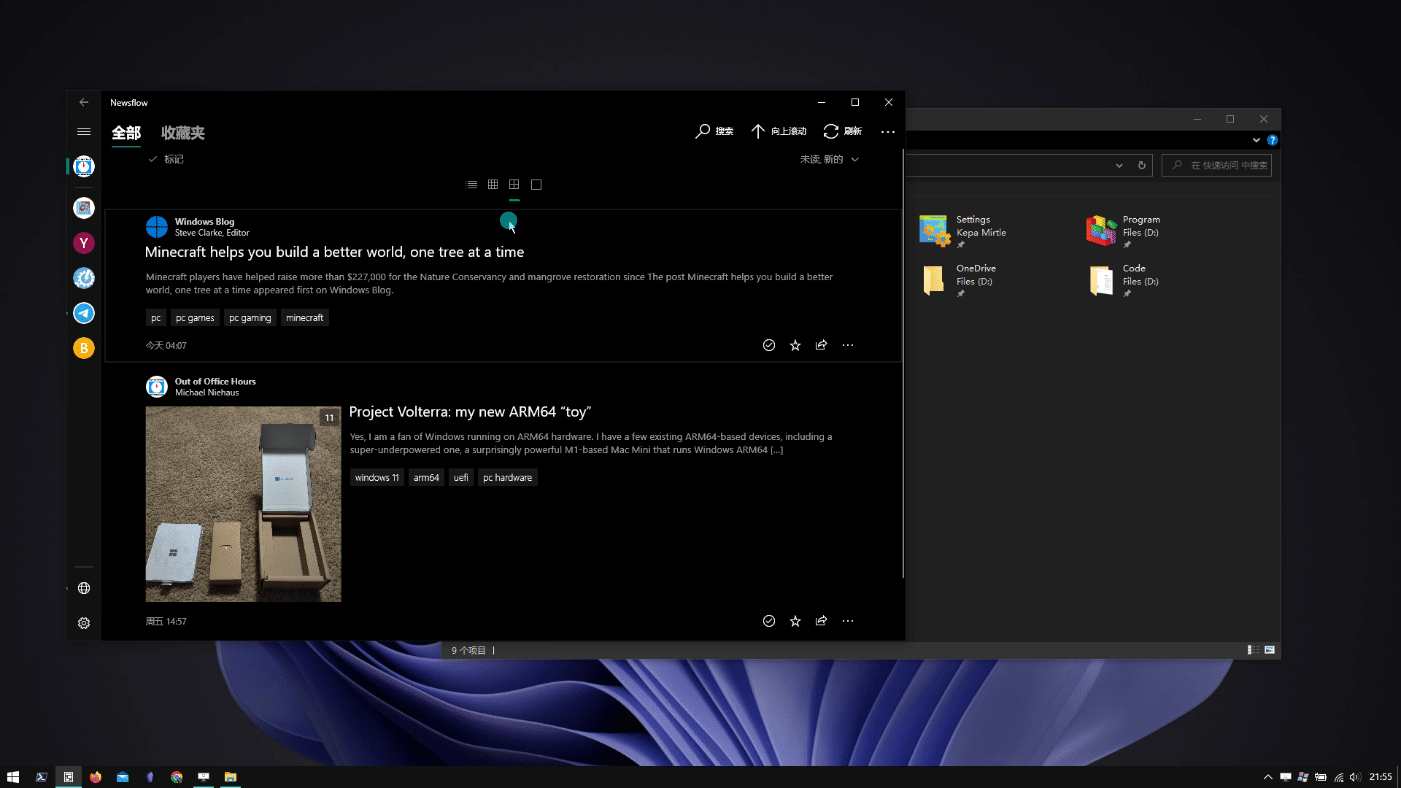Select the 'windows 11' tag
Viewport: 1401px width, 788px height.
coord(377,478)
